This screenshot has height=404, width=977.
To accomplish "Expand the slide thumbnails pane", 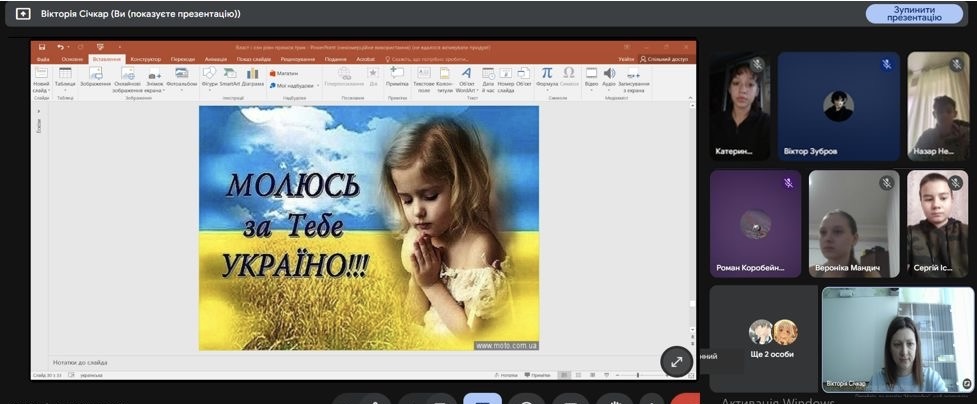I will (x=39, y=112).
